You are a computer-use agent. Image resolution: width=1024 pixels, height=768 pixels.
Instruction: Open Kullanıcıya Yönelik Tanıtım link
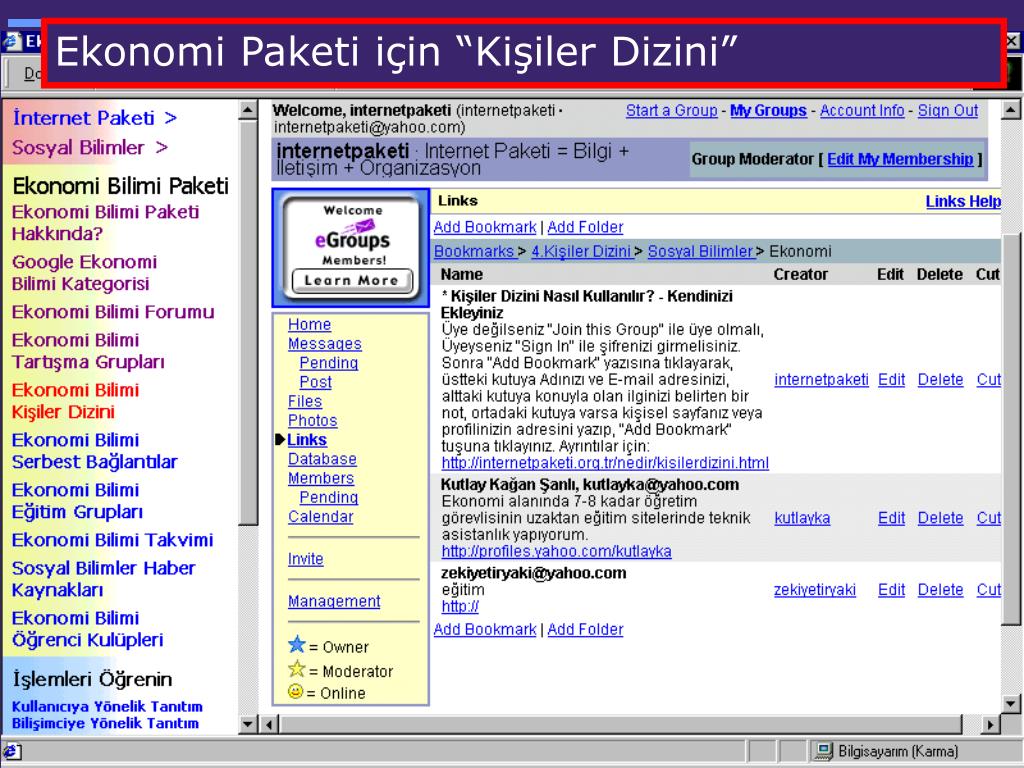[107, 707]
